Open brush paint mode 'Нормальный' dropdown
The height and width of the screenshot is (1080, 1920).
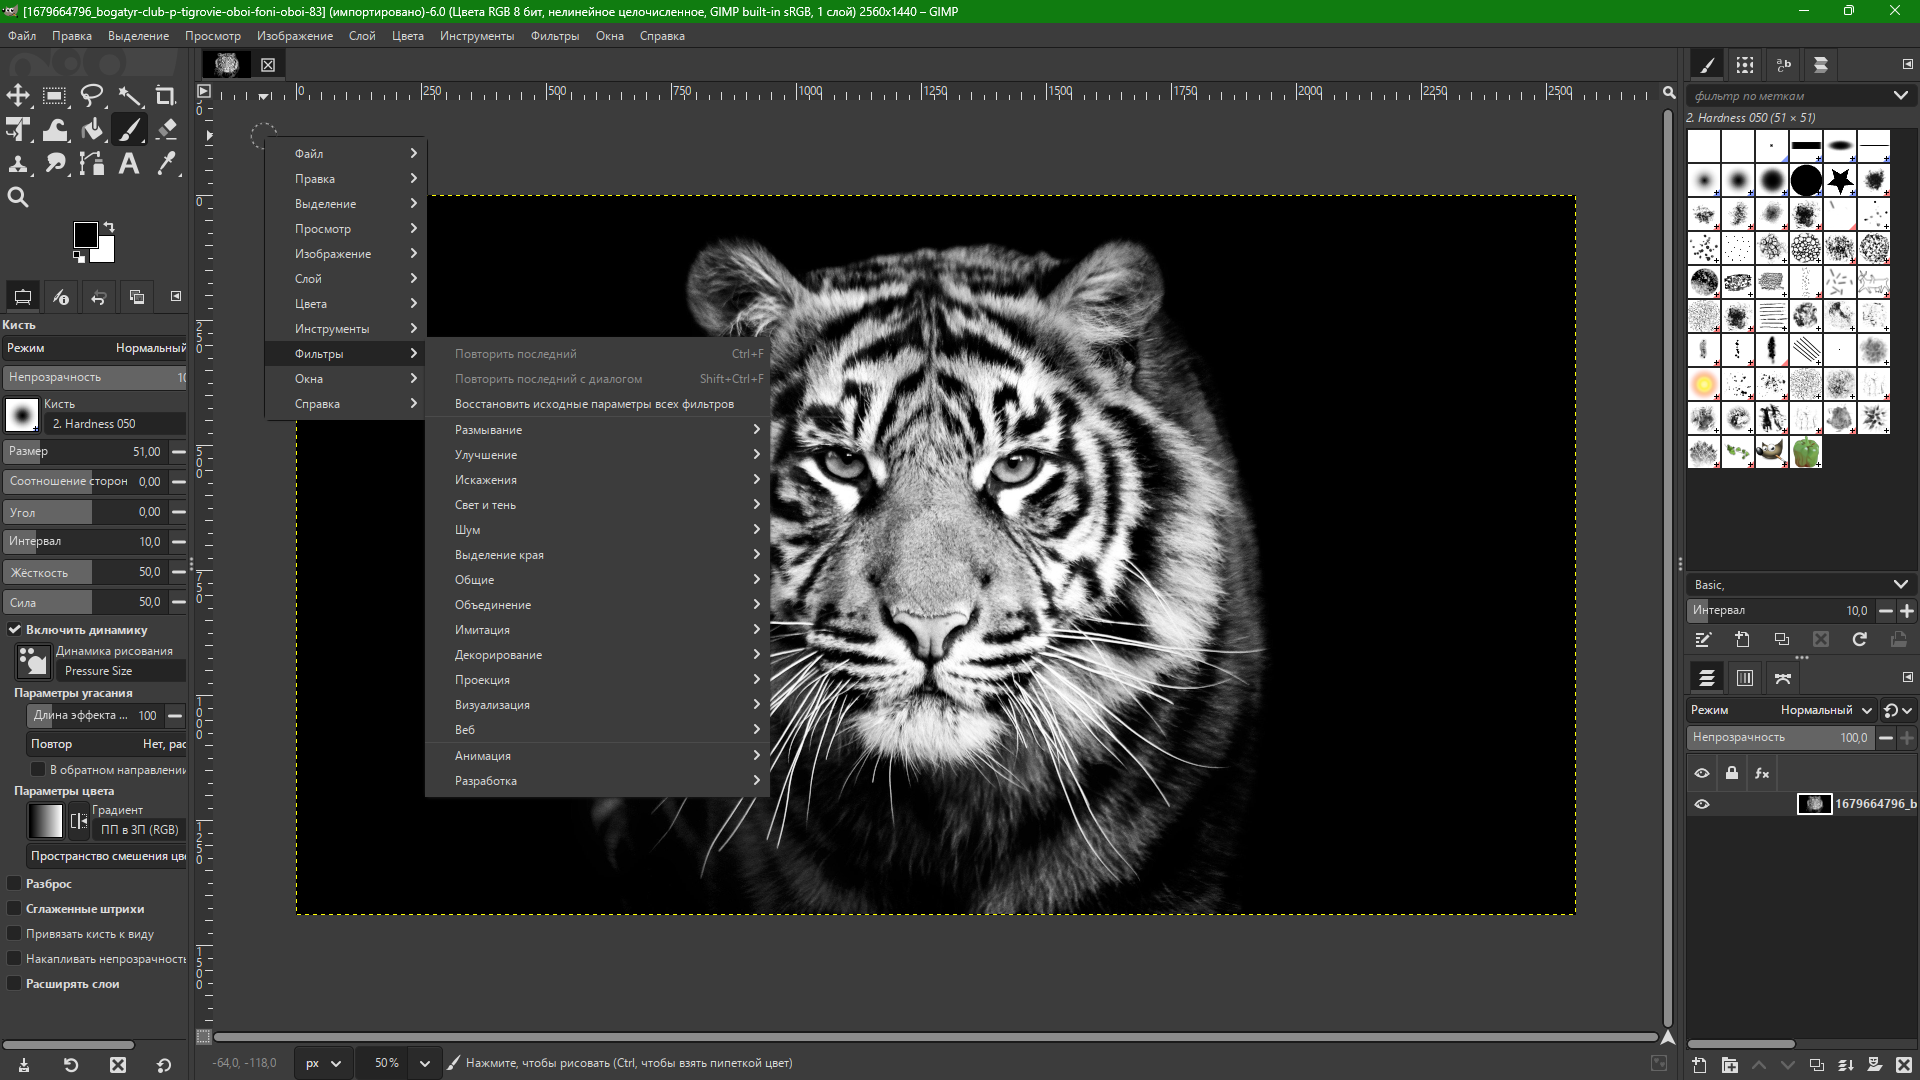click(x=94, y=348)
